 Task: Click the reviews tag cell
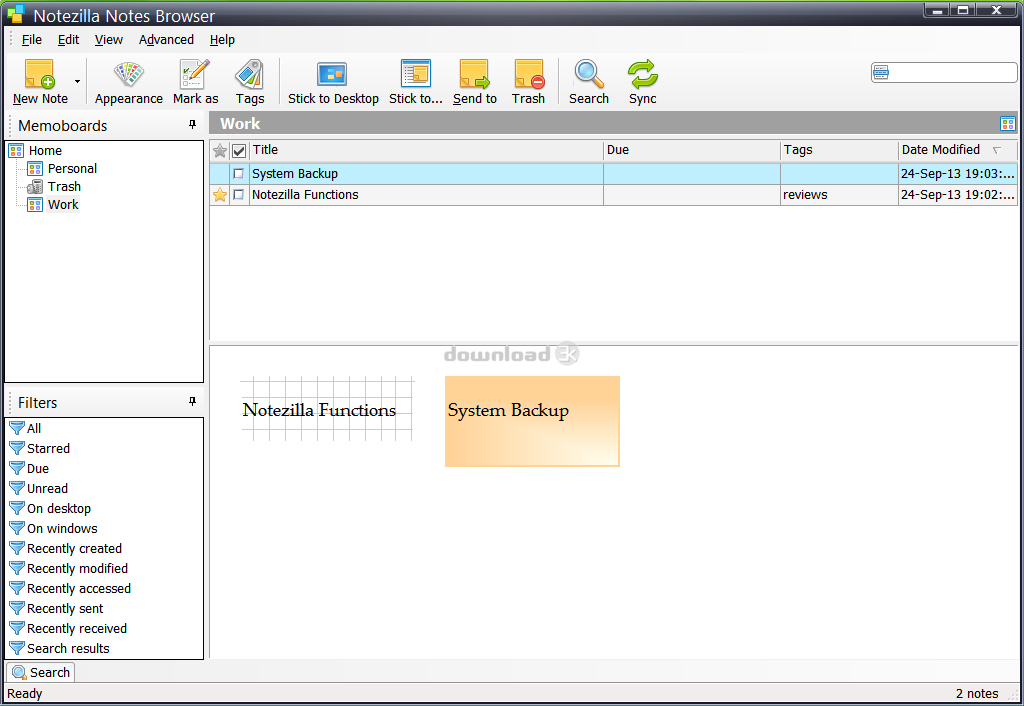pos(839,195)
